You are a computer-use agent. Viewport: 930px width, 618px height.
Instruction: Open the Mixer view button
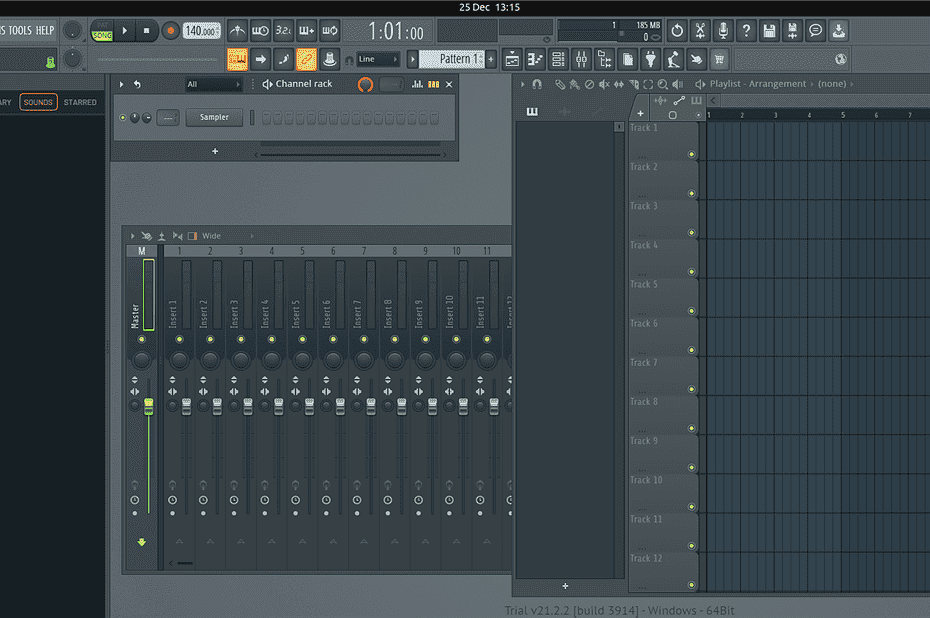581,59
